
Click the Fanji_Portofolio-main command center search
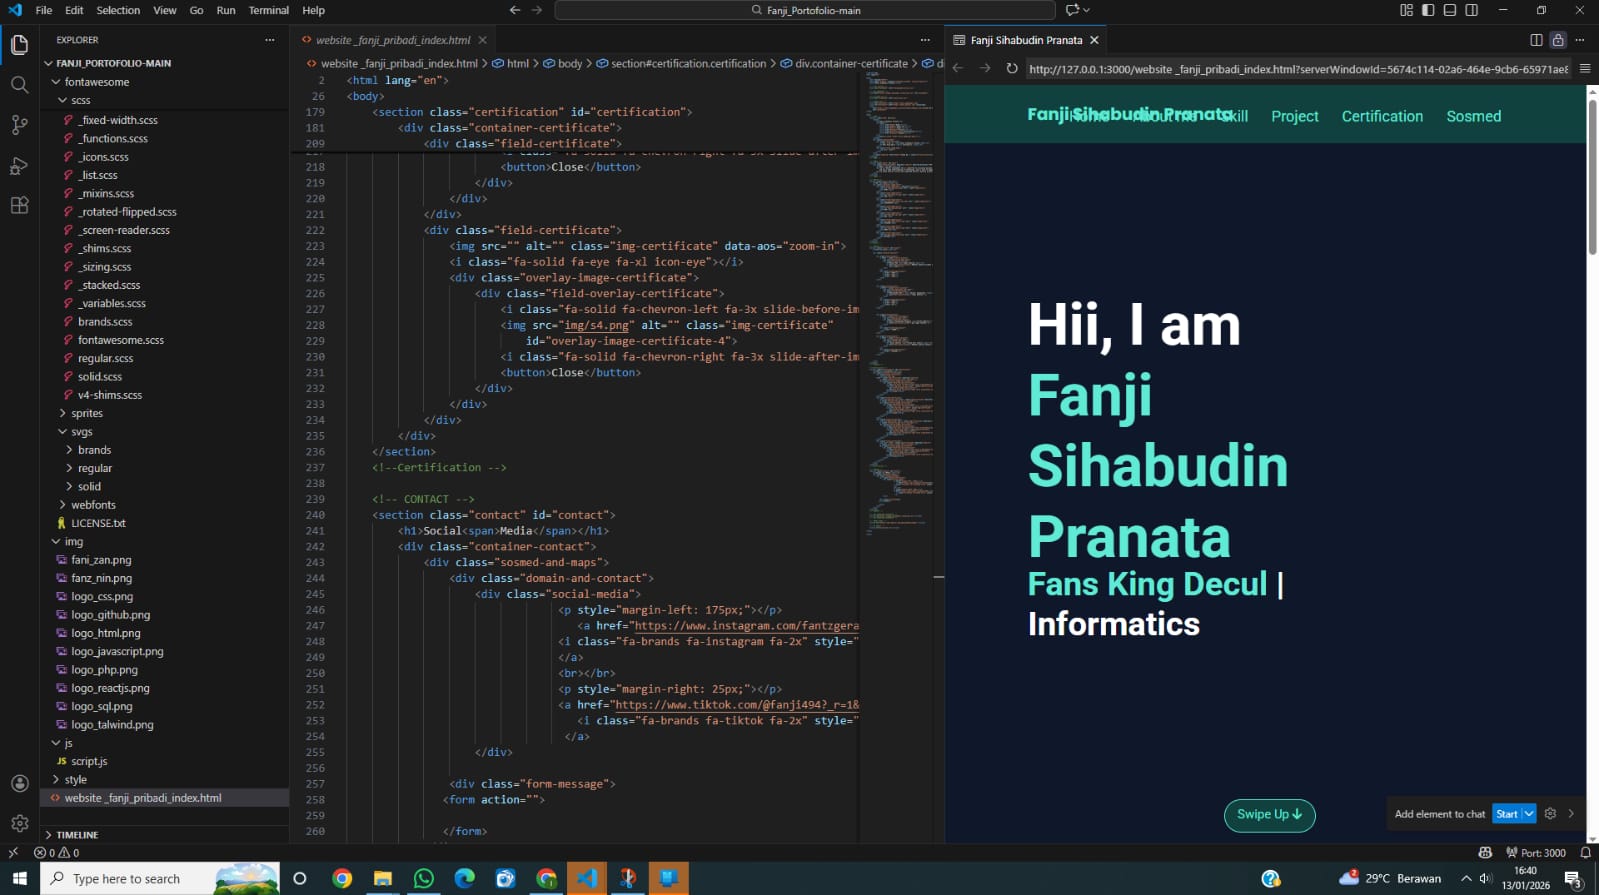tap(805, 10)
